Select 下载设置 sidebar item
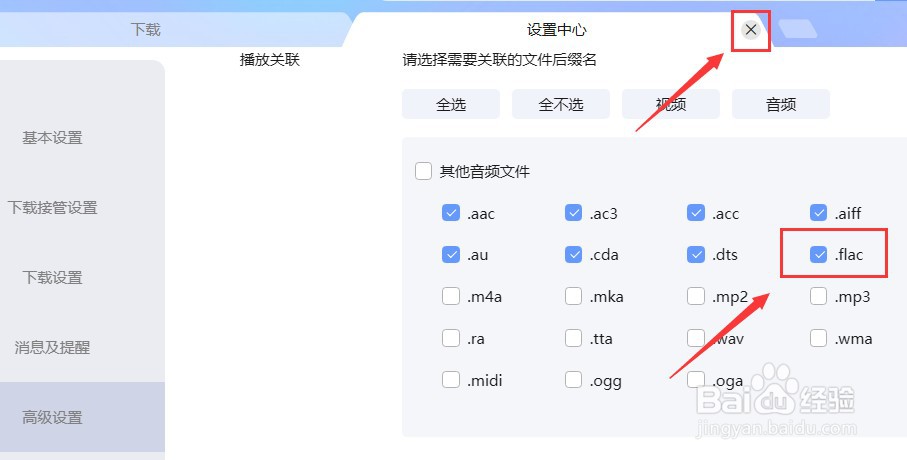This screenshot has width=907, height=460. tap(52, 278)
